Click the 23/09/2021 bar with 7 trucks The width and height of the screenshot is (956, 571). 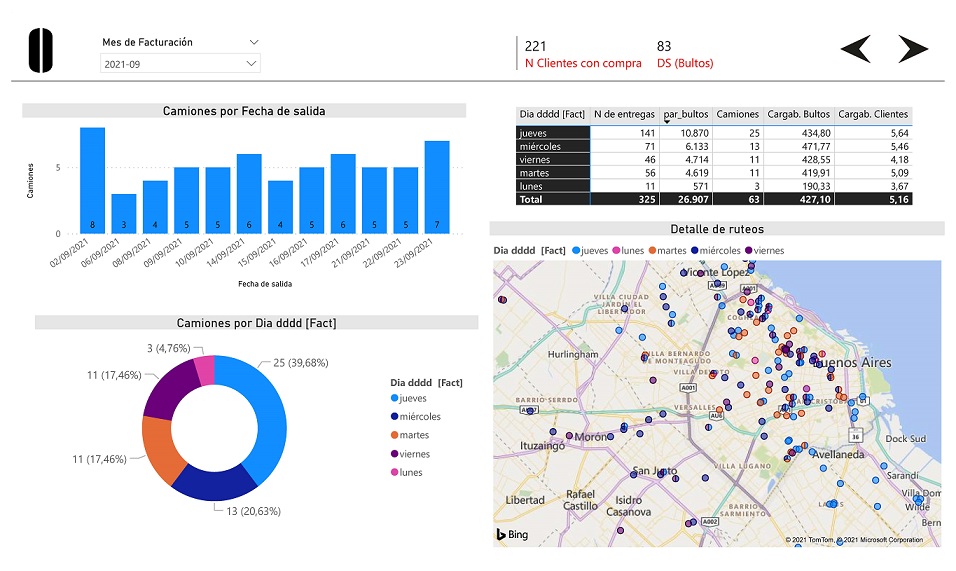437,187
